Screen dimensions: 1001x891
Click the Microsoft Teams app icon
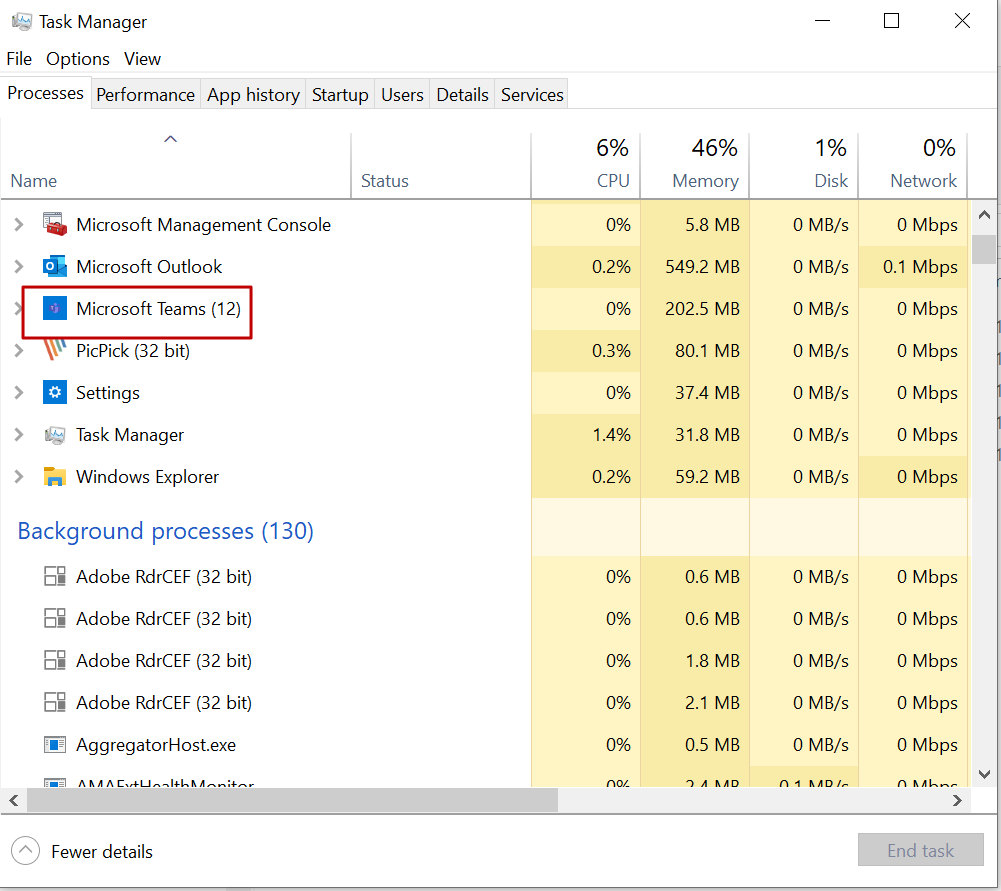pyautogui.click(x=55, y=308)
